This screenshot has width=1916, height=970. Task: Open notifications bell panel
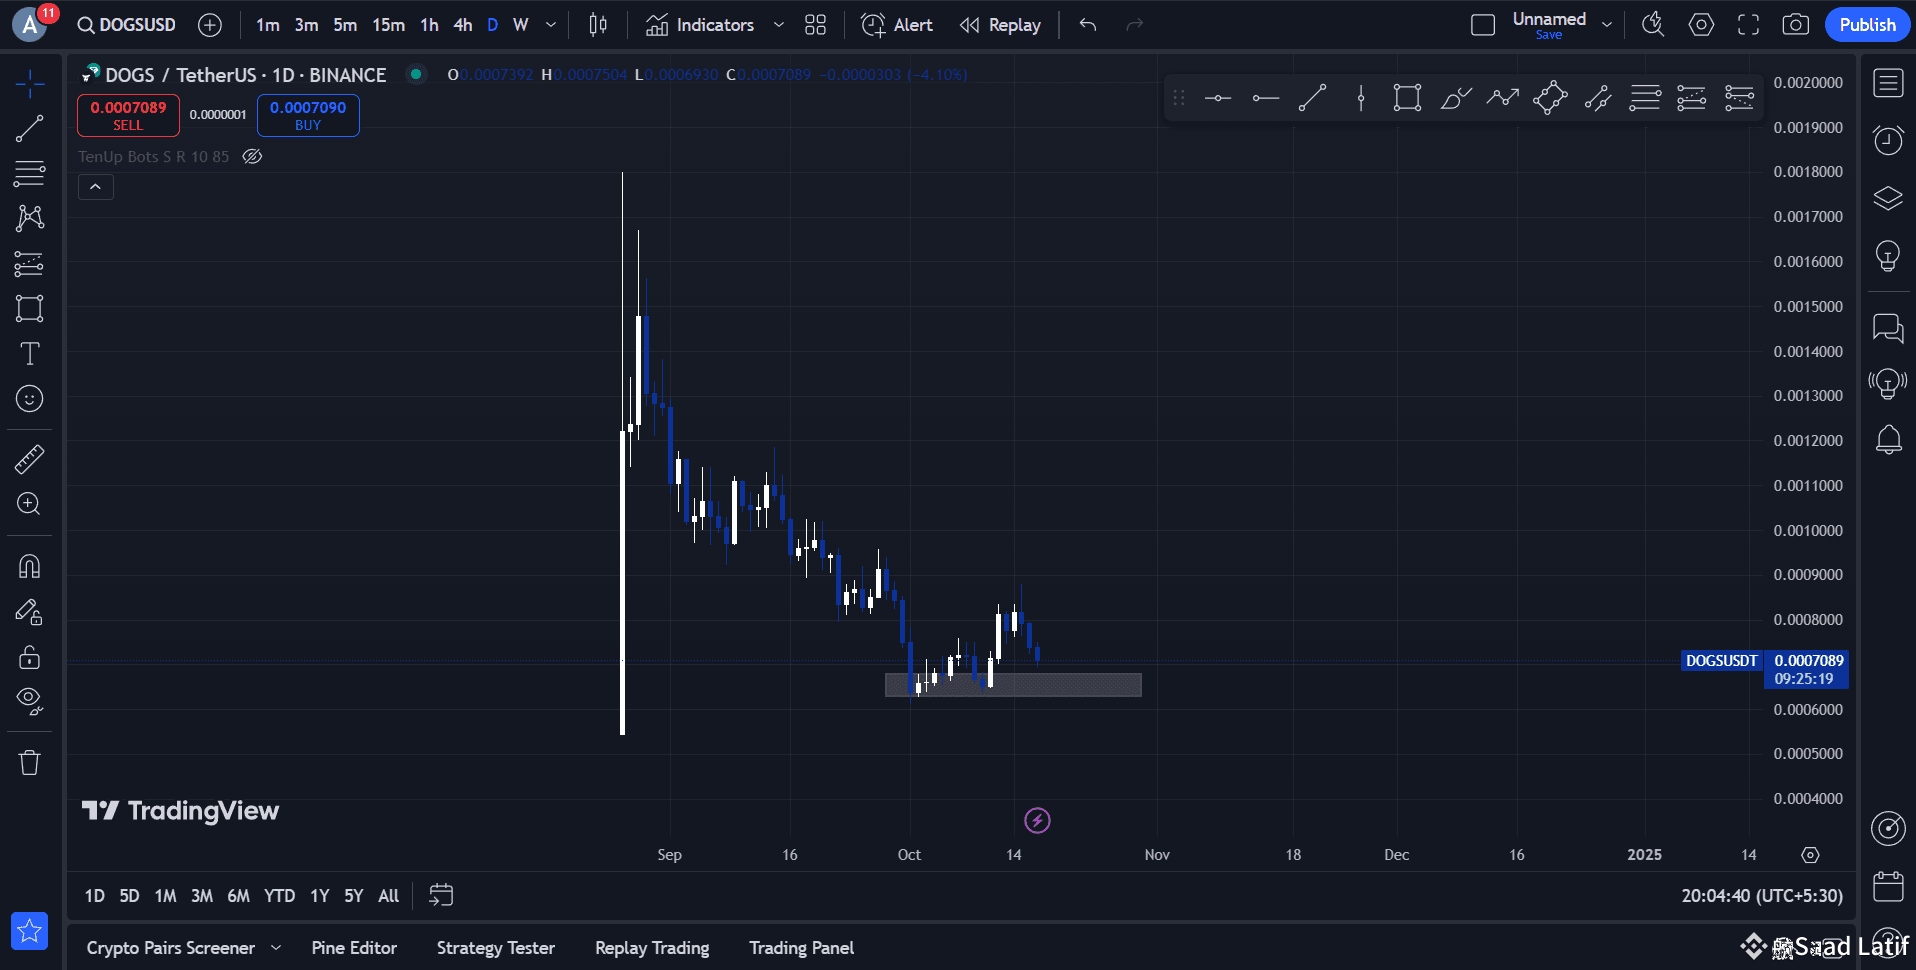1888,440
